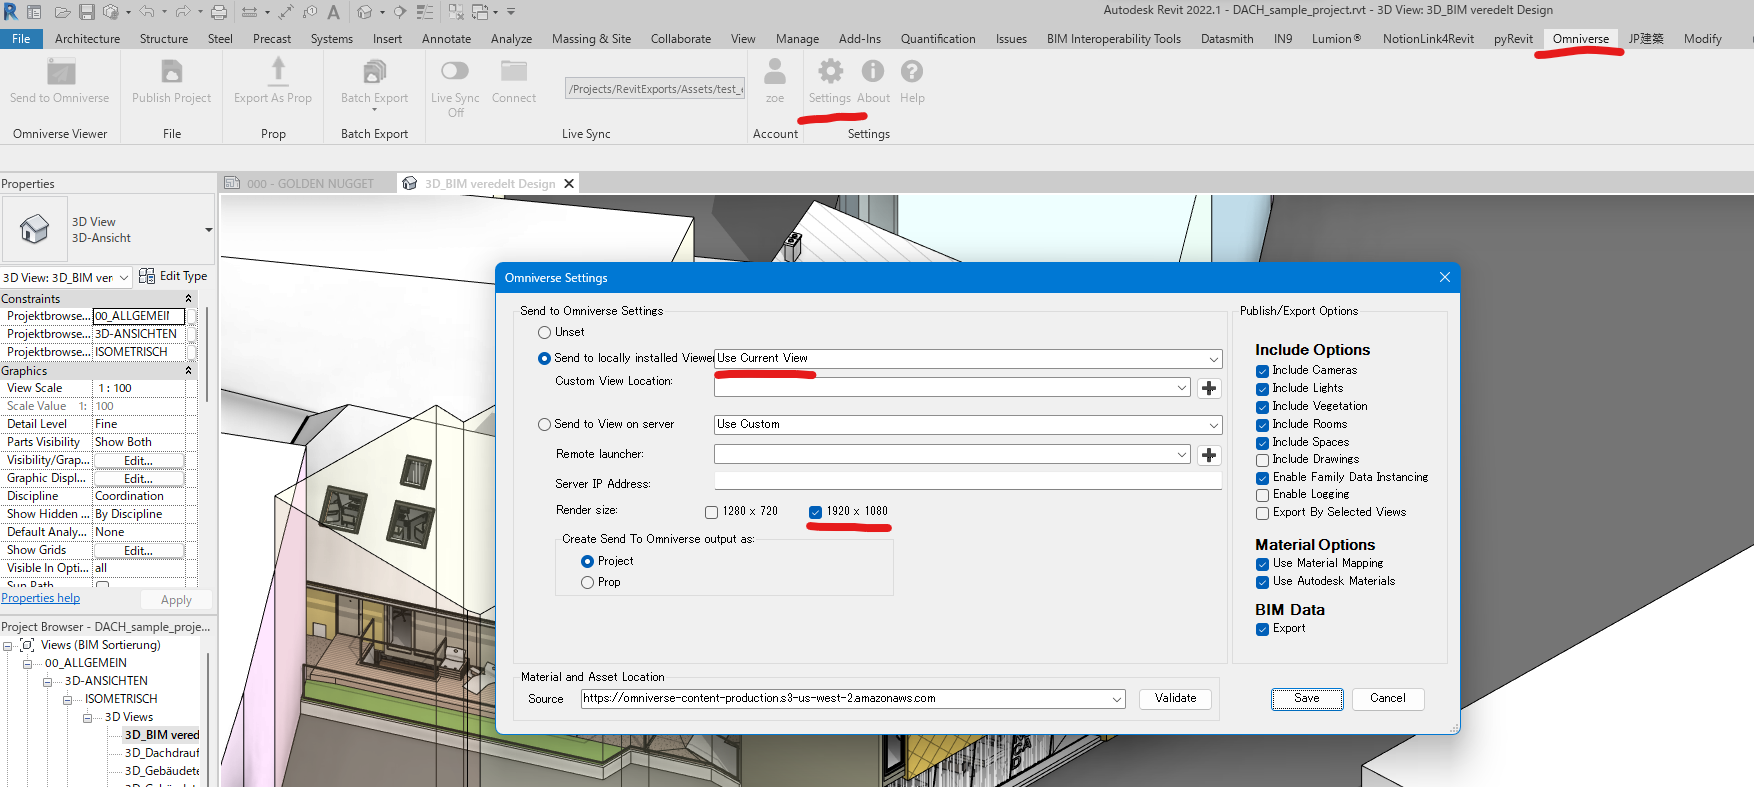The image size is (1754, 787).
Task: Click the Section tool icon
Action: [399, 12]
